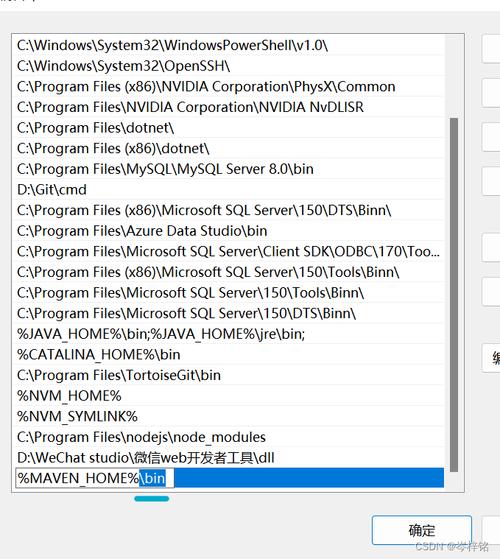Select the System32\OpenSSH\ path entry

point(230,66)
